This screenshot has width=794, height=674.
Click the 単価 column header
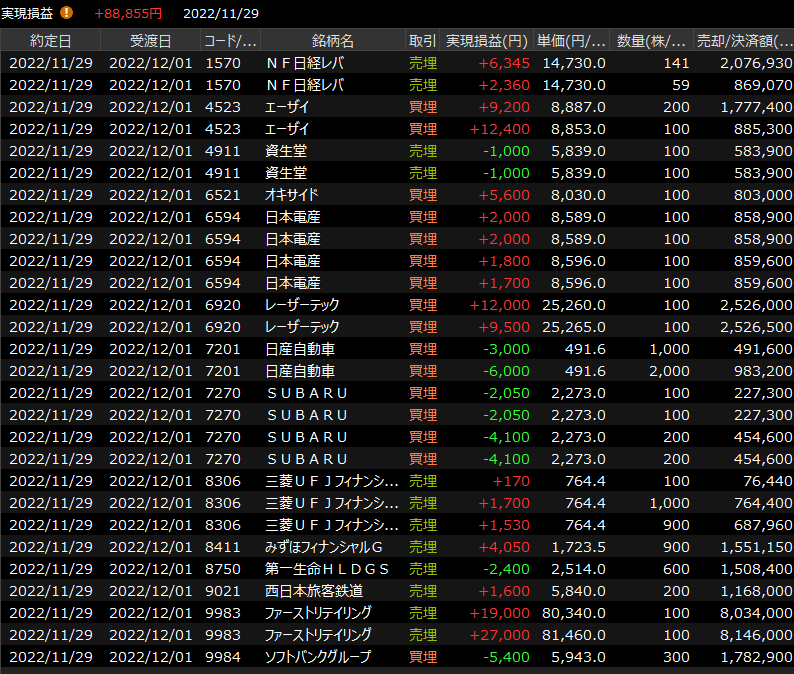(x=571, y=41)
